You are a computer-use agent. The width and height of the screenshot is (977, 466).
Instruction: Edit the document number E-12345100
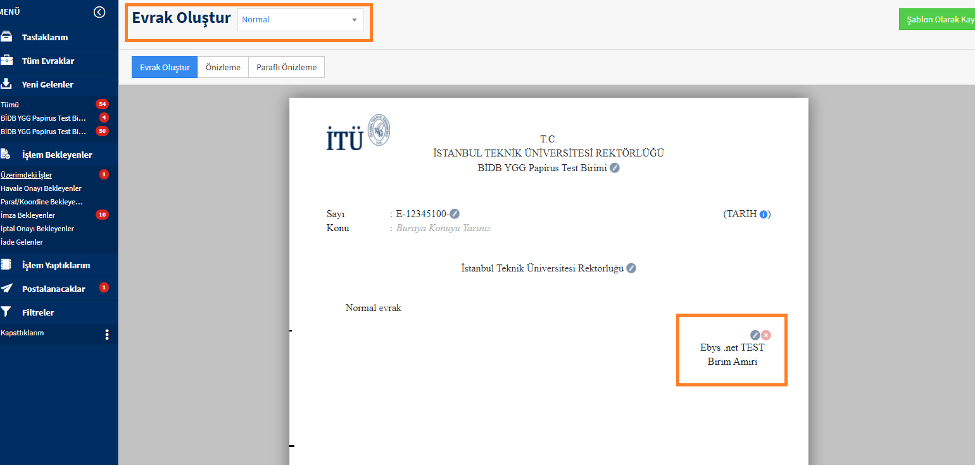coord(455,214)
